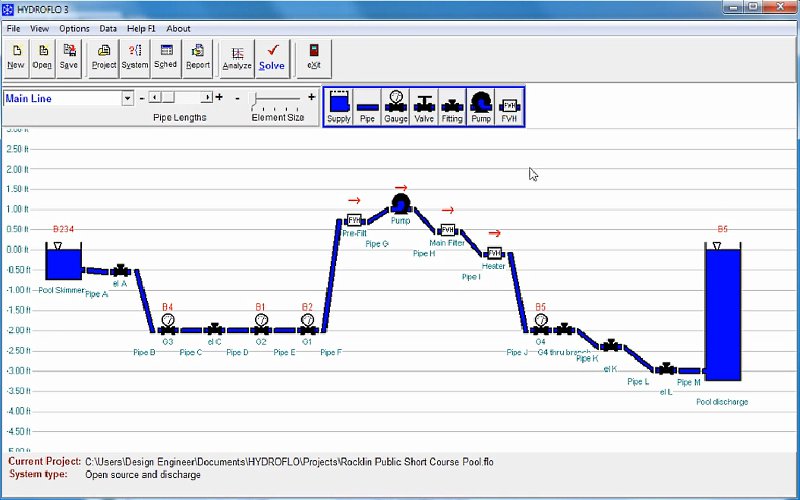The image size is (800, 500).
Task: Select the Heater FVH element
Action: coord(494,253)
